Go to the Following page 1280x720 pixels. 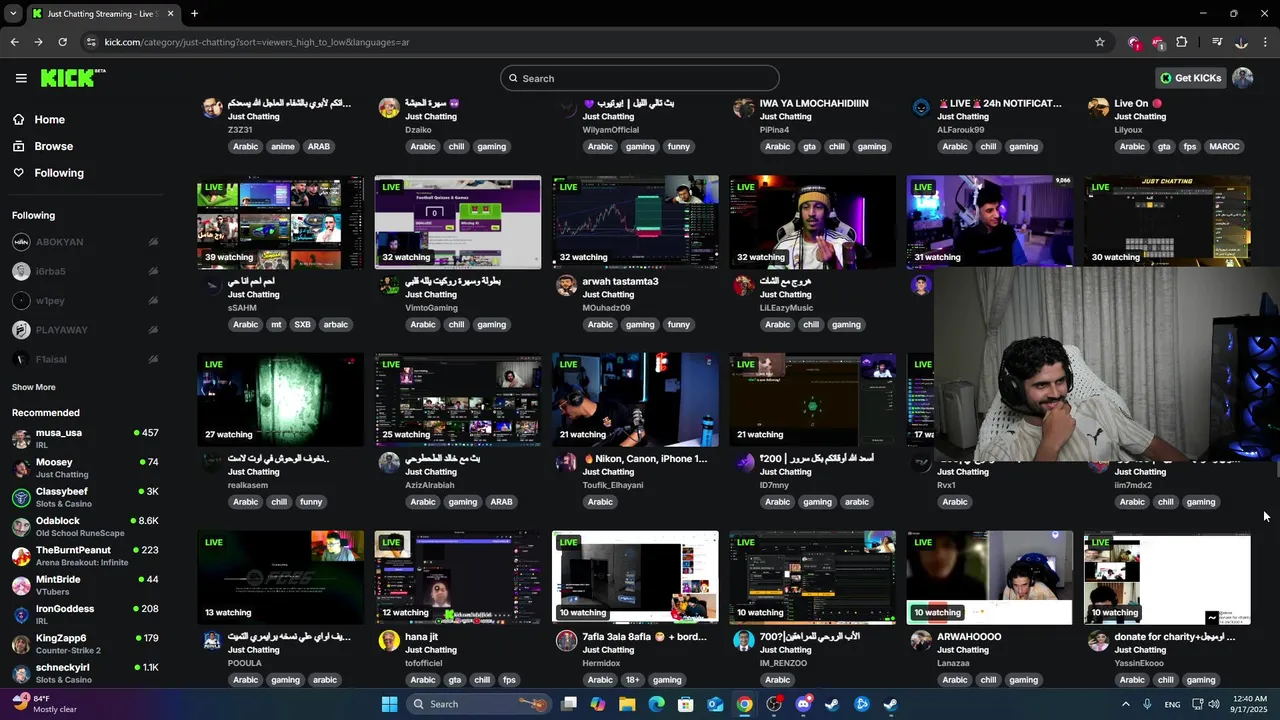pos(59,173)
